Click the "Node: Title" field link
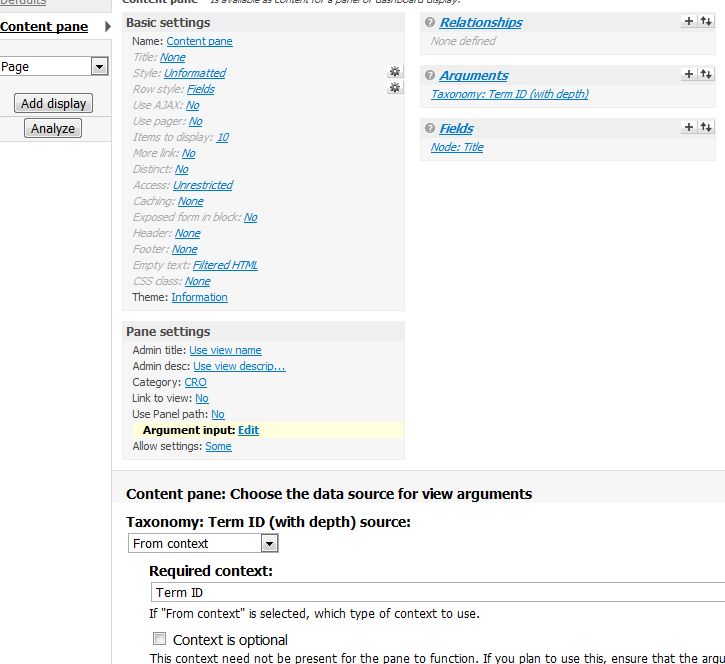Viewport: 725px width, 664px height. pyautogui.click(x=457, y=147)
